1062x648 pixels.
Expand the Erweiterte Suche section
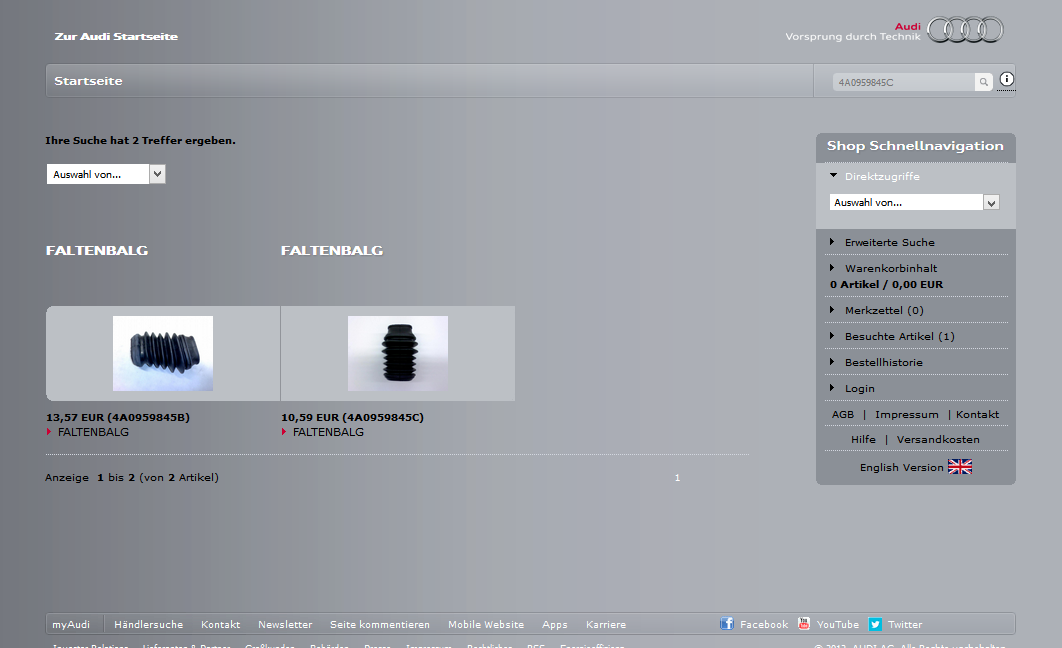coord(889,242)
